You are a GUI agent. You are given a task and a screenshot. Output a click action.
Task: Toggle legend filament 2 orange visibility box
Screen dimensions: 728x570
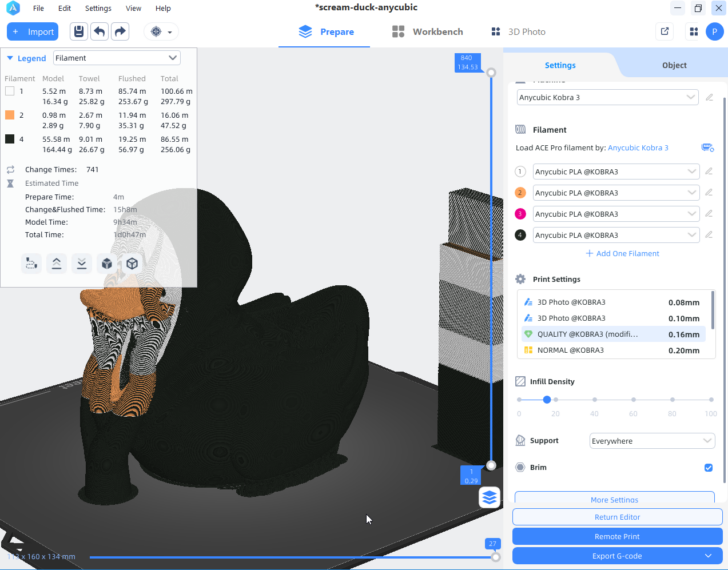point(10,115)
